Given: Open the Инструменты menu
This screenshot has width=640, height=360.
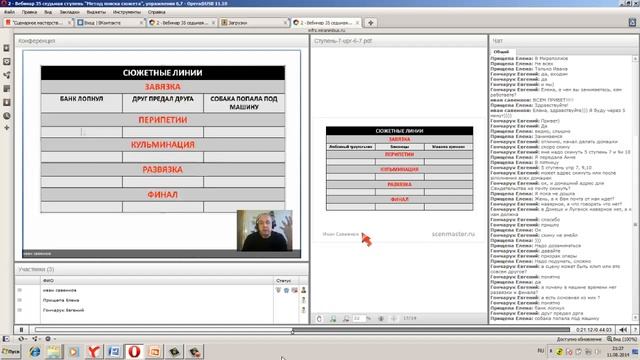Looking at the screenshot, I should pos(127,12).
